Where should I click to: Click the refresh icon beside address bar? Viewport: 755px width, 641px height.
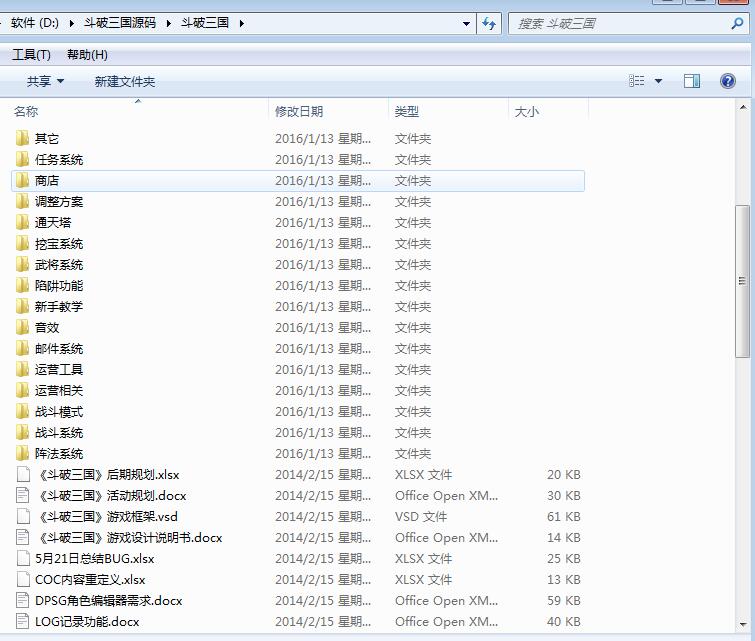(490, 23)
